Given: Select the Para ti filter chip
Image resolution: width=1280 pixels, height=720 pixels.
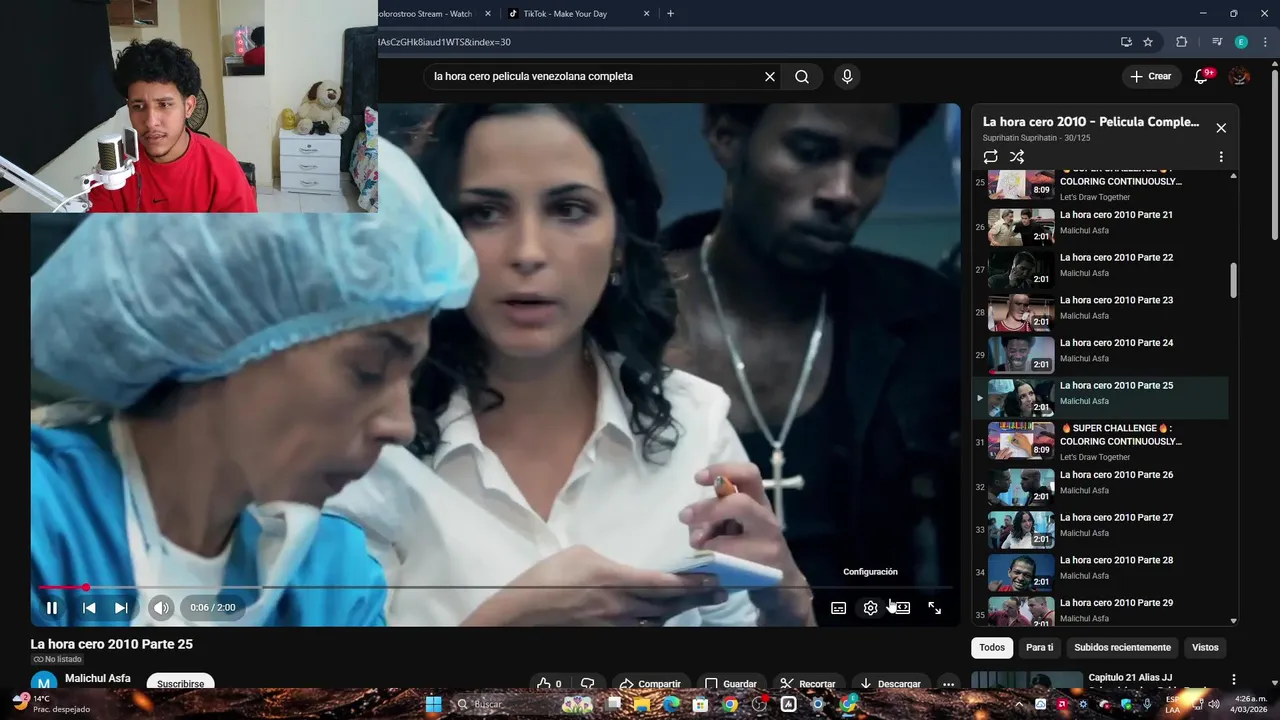Looking at the screenshot, I should point(1040,648).
